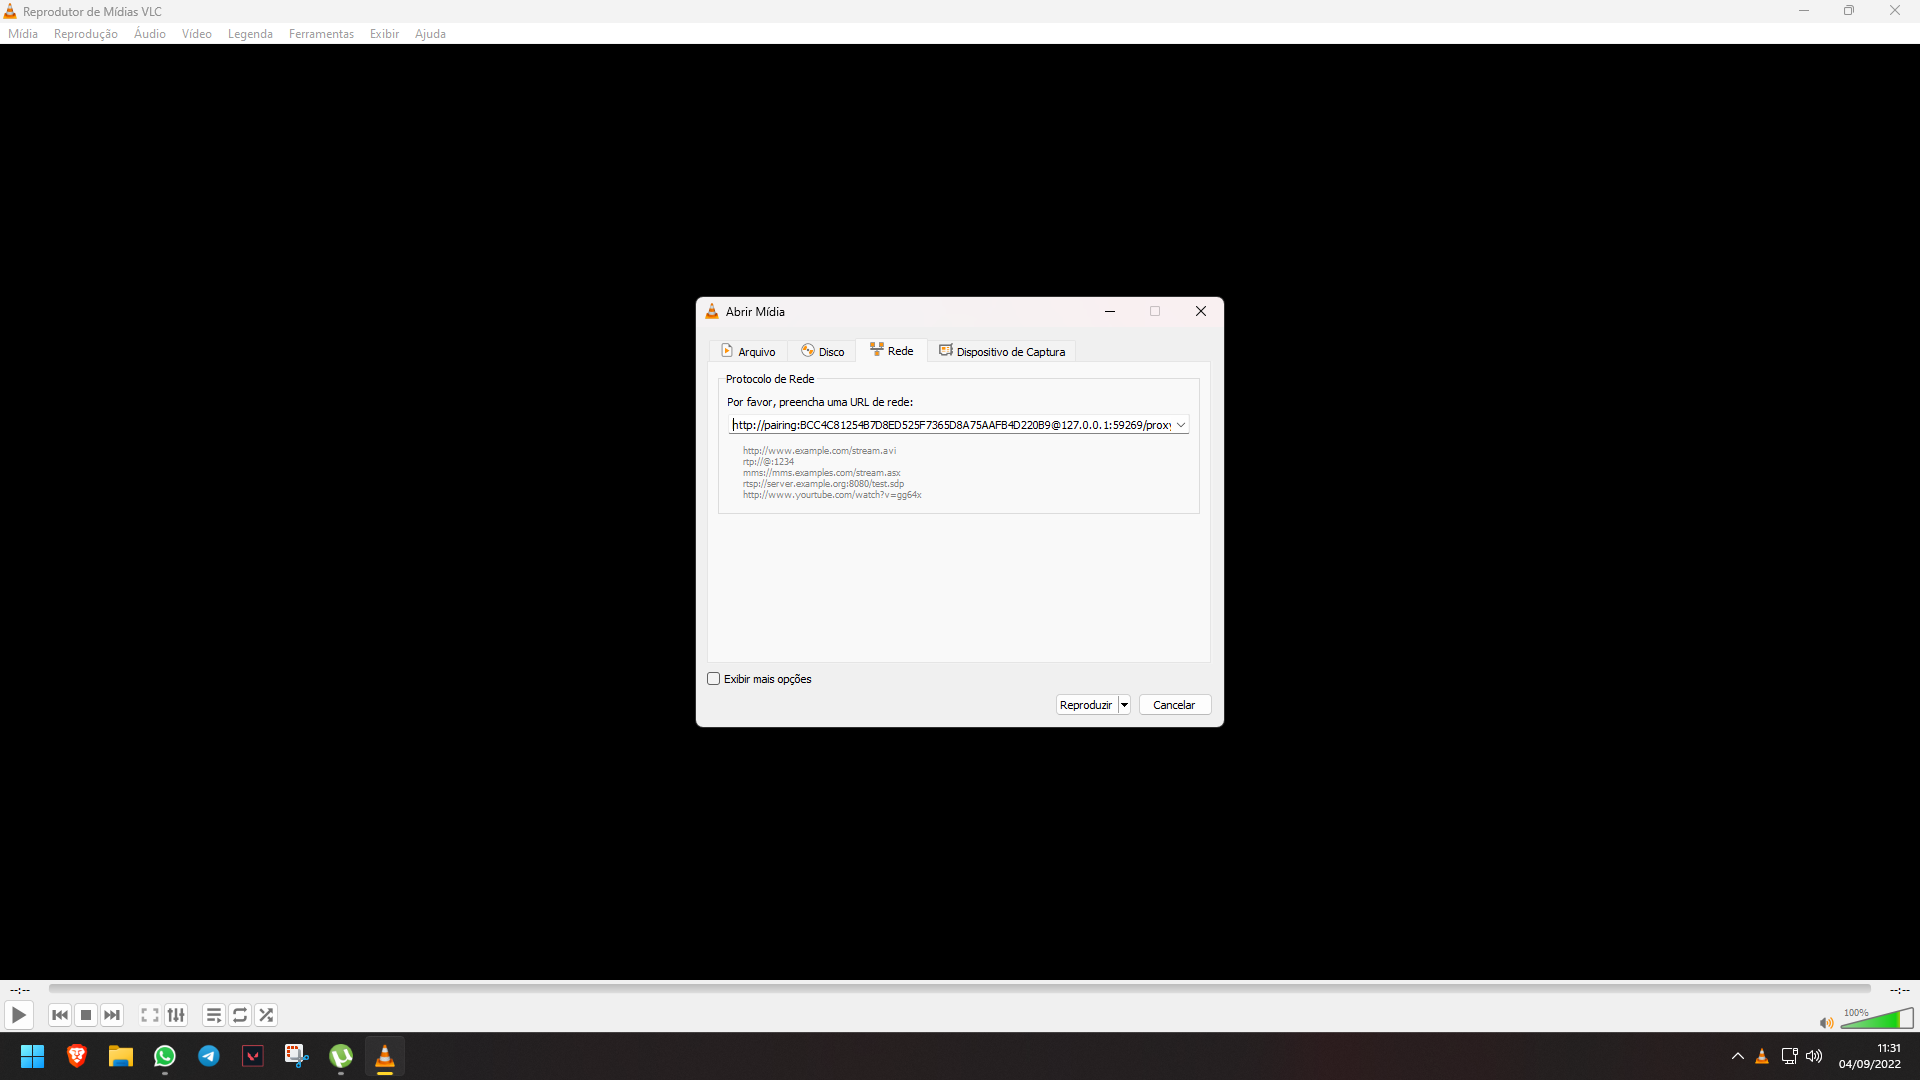
Task: Click the Next media button
Action: pyautogui.click(x=112, y=1015)
